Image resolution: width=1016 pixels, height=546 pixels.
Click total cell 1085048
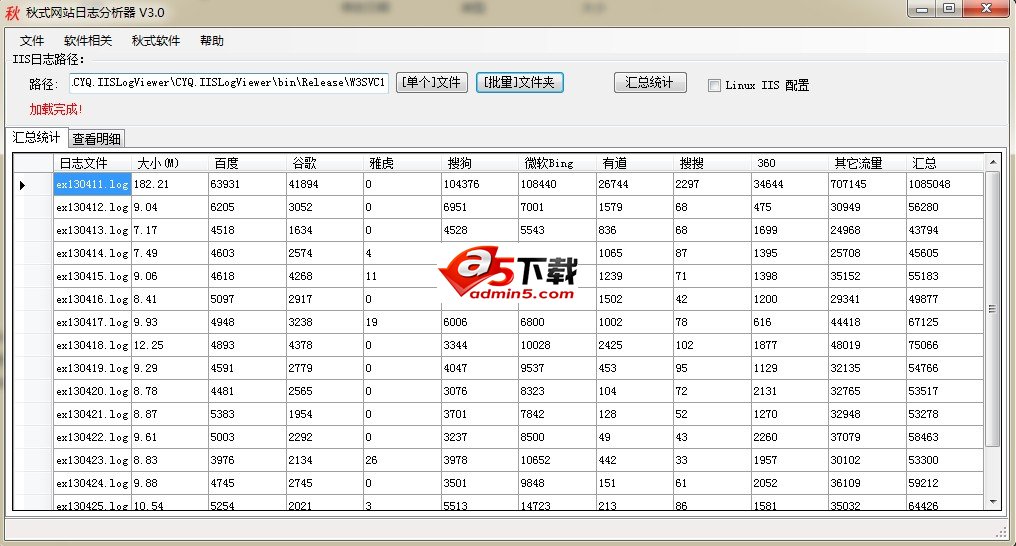[944, 184]
